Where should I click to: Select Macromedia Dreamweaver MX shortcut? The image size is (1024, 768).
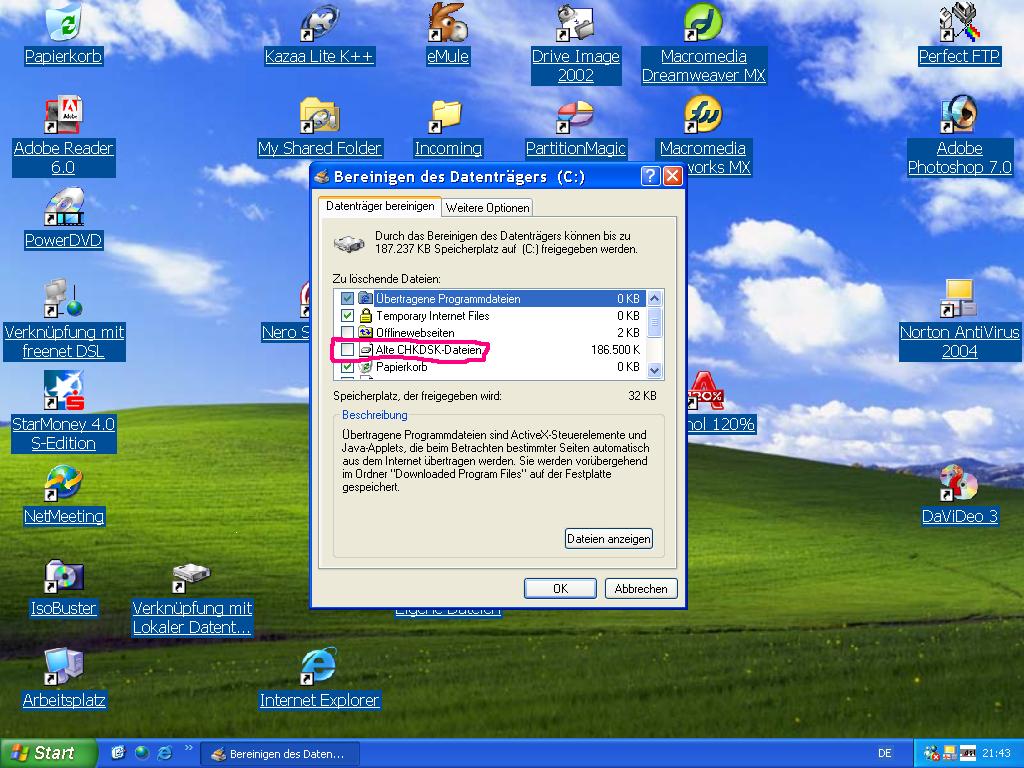(703, 44)
